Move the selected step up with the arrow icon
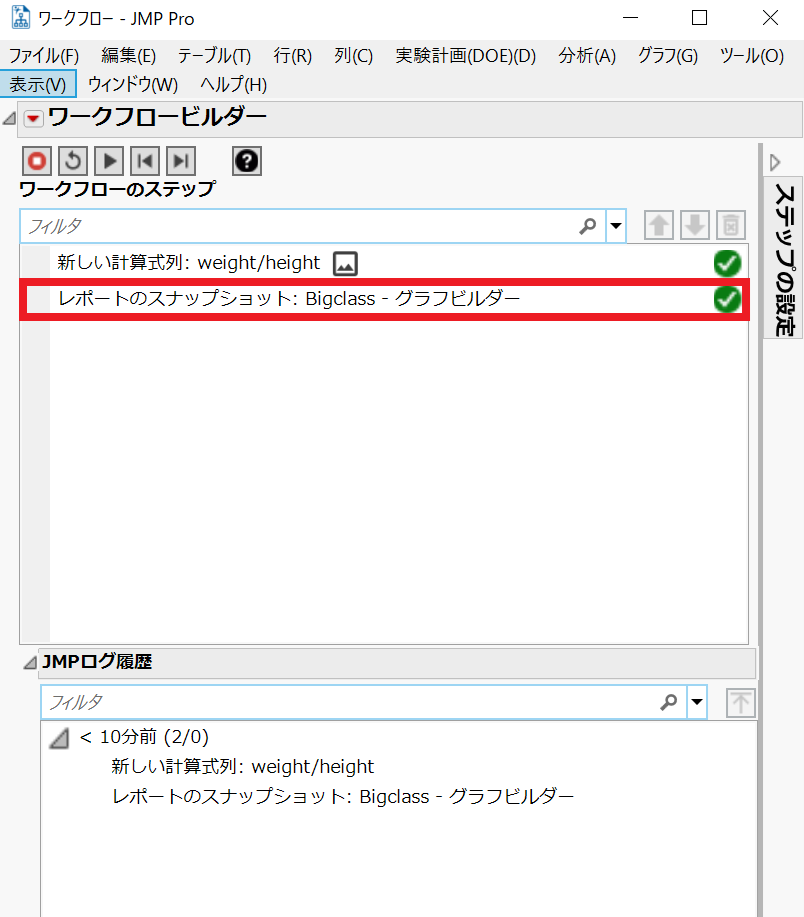804x917 pixels. [659, 225]
